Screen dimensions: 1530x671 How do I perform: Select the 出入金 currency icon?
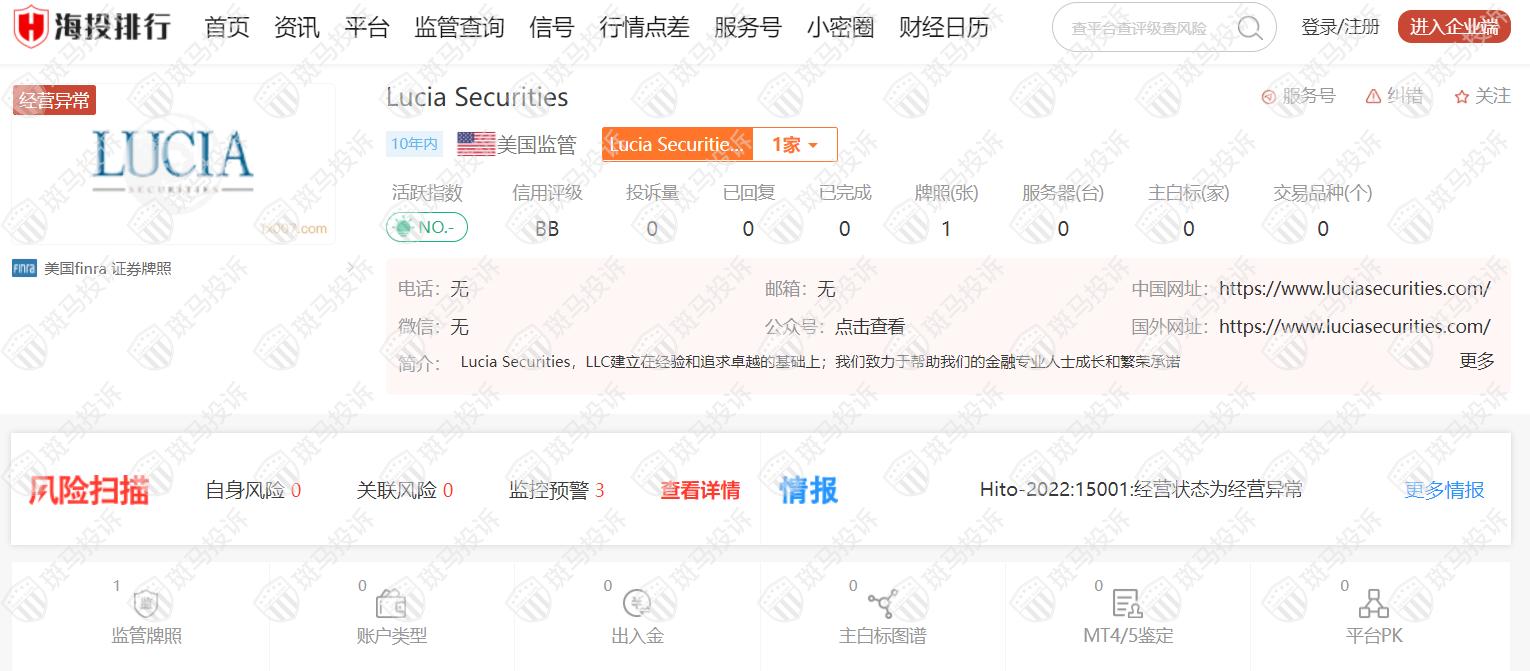click(637, 604)
